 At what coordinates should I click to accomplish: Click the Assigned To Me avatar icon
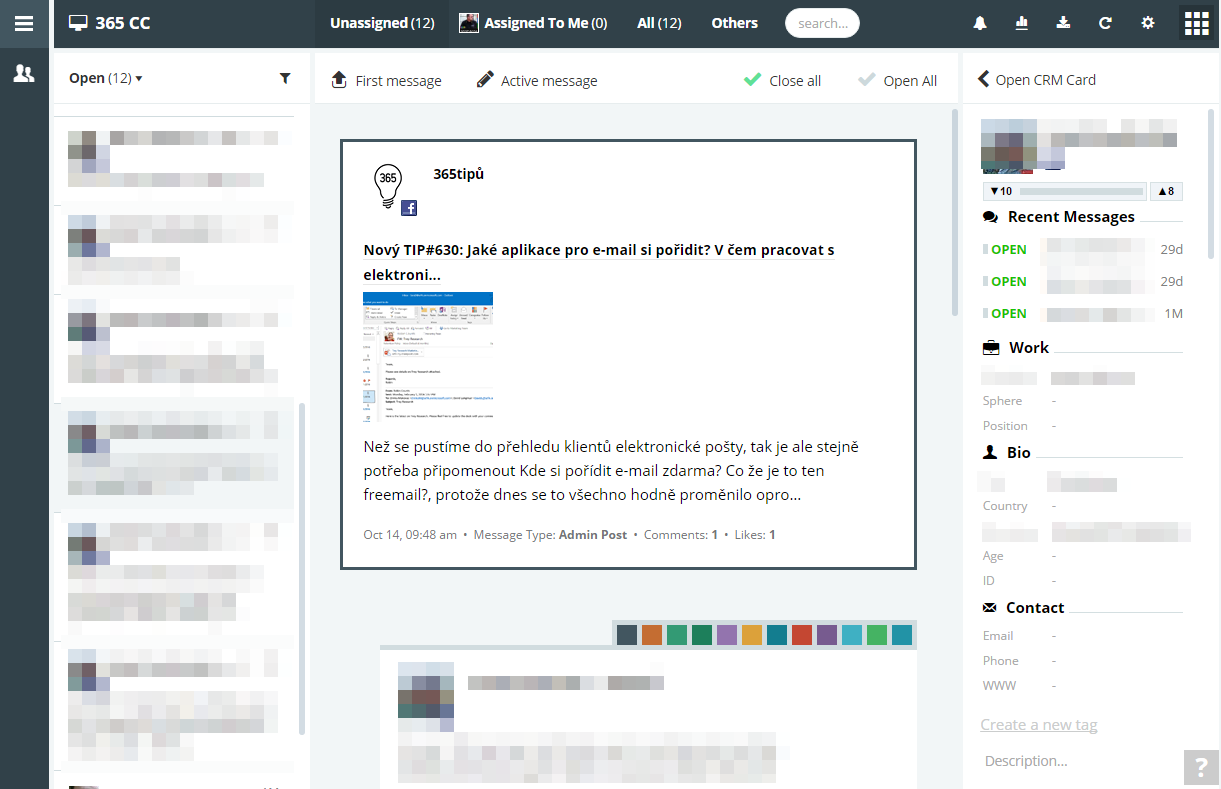pos(469,23)
